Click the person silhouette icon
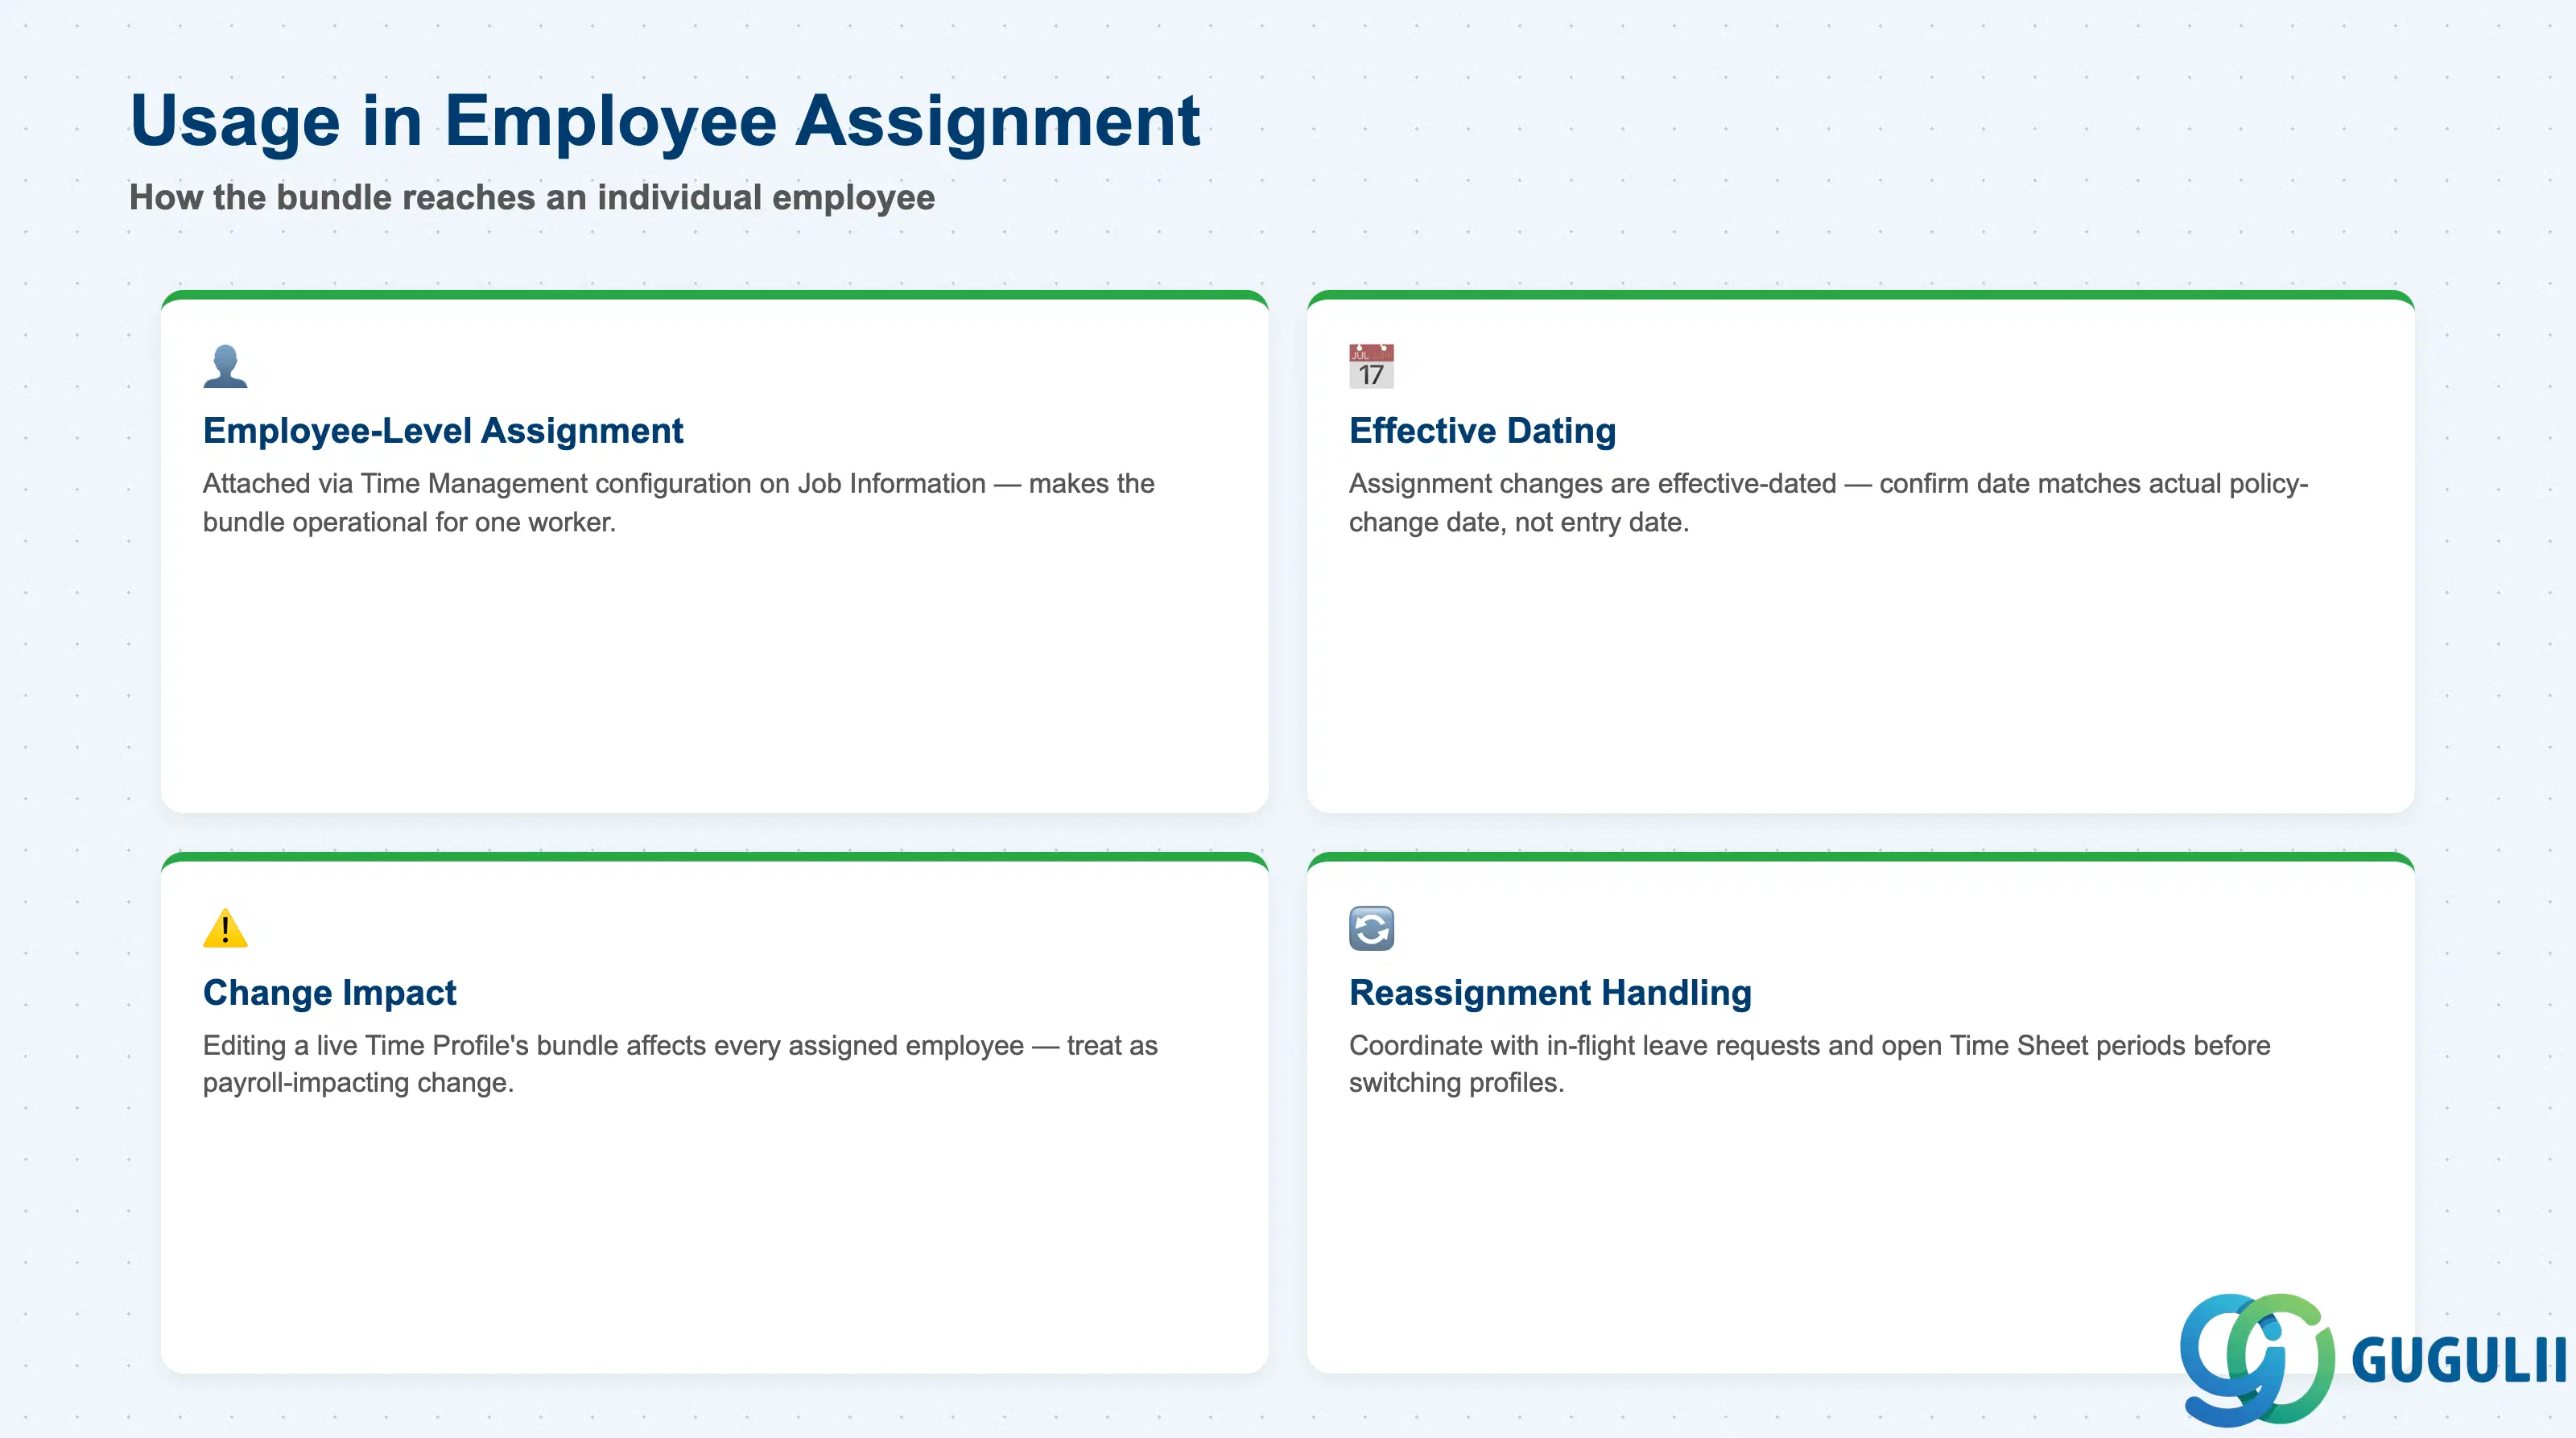Image resolution: width=2576 pixels, height=1438 pixels. (225, 366)
